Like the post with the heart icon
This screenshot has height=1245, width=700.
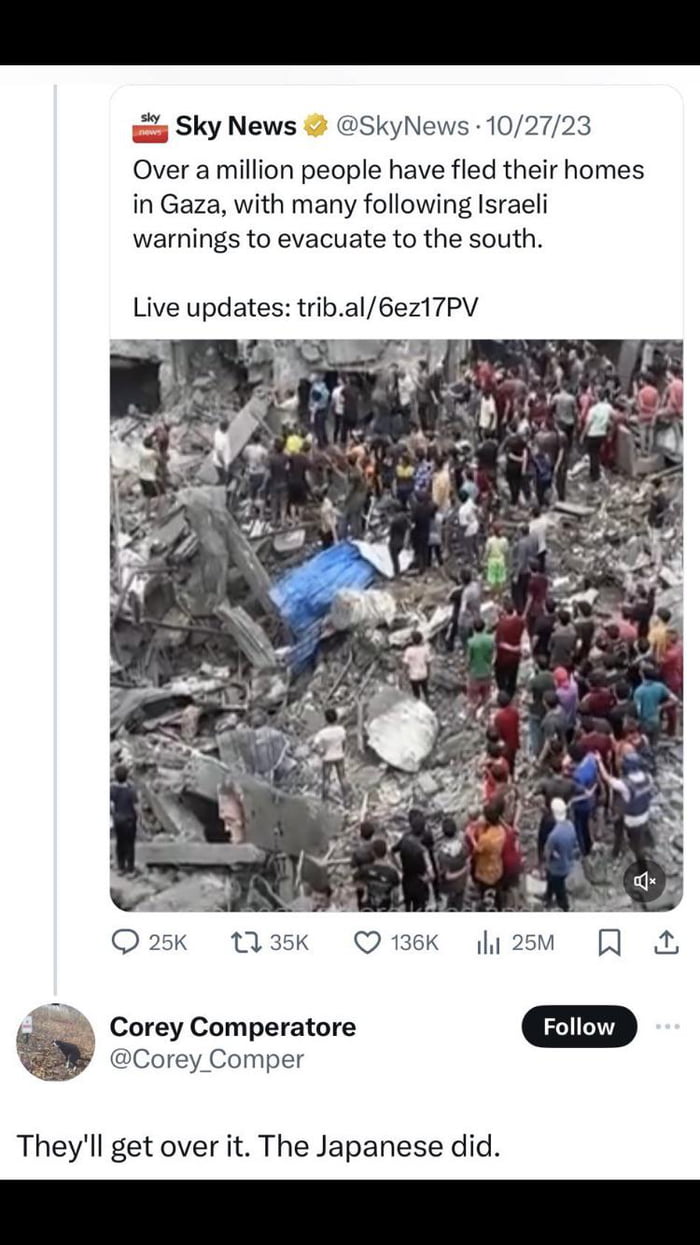[369, 941]
